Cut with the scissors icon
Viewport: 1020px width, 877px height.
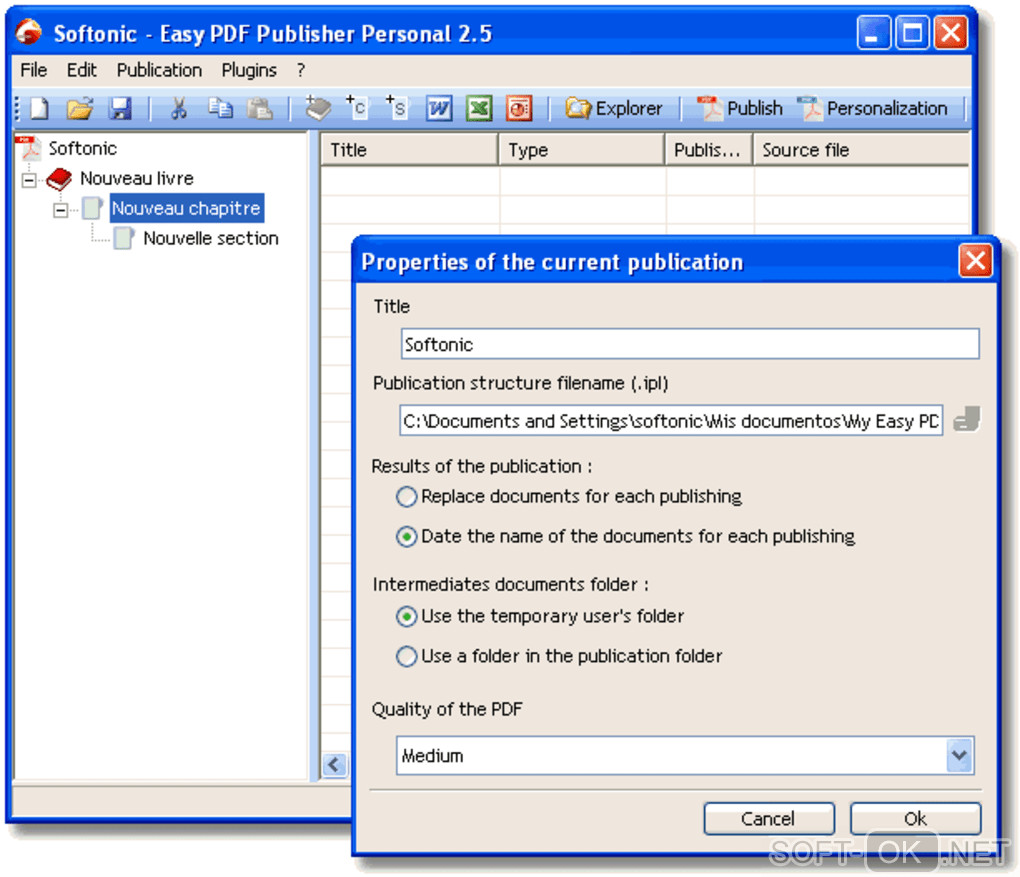178,109
